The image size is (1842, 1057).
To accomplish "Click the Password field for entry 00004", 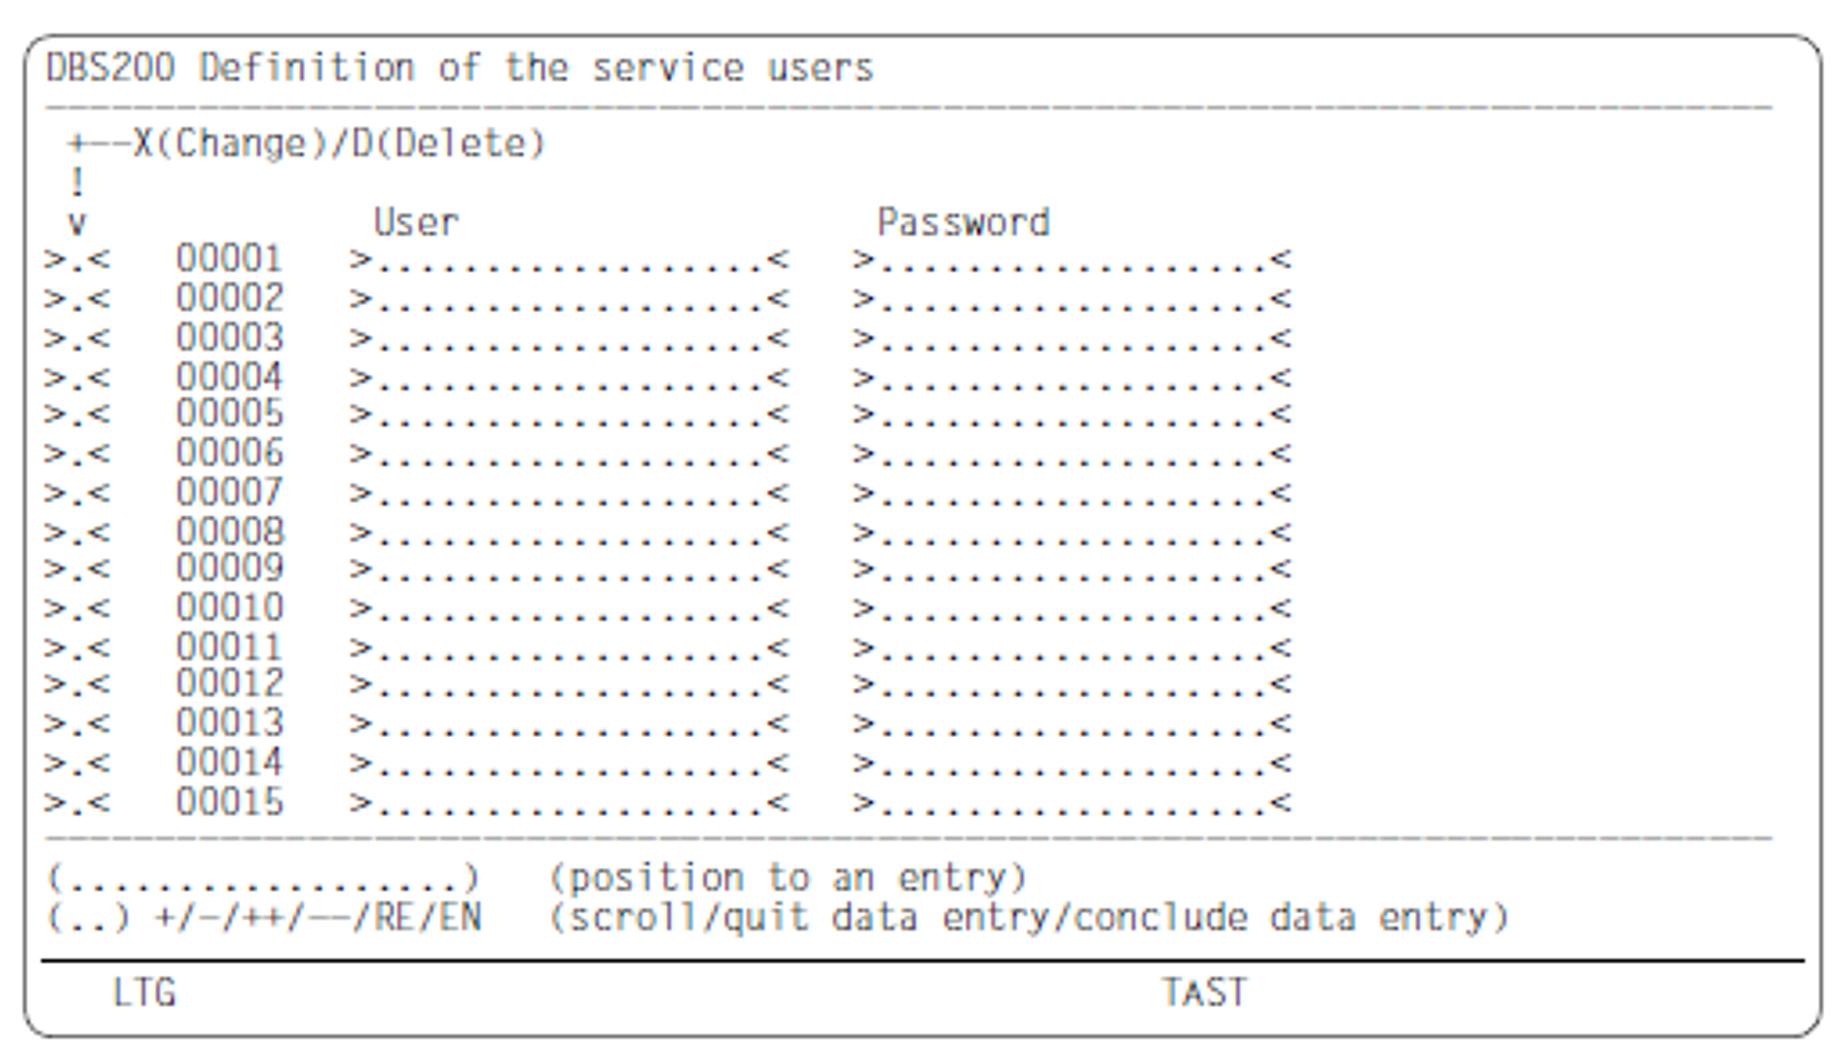I will click(1072, 379).
